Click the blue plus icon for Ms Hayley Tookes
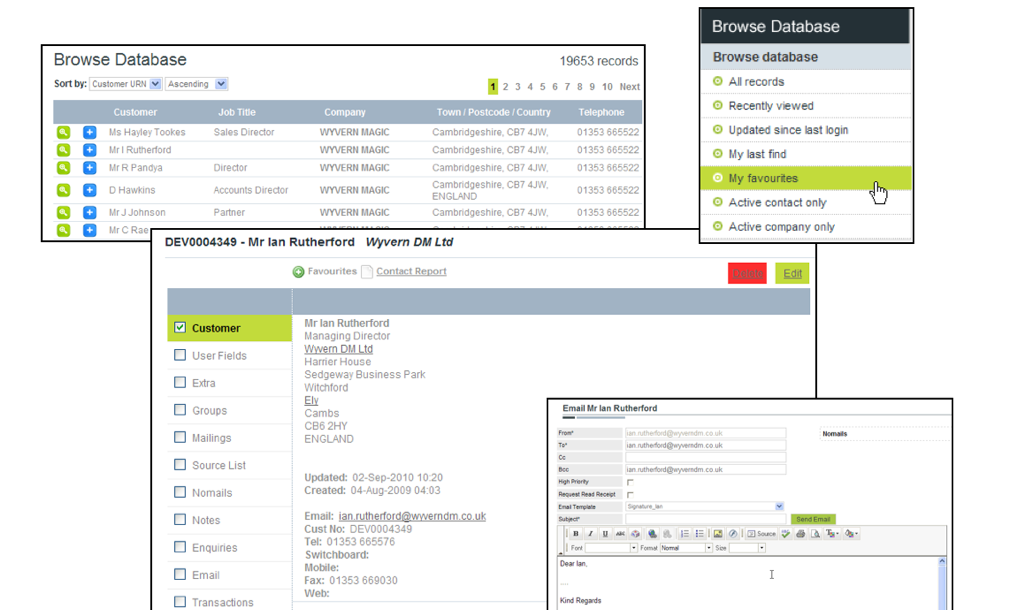The width and height of the screenshot is (1033, 610). (x=90, y=132)
